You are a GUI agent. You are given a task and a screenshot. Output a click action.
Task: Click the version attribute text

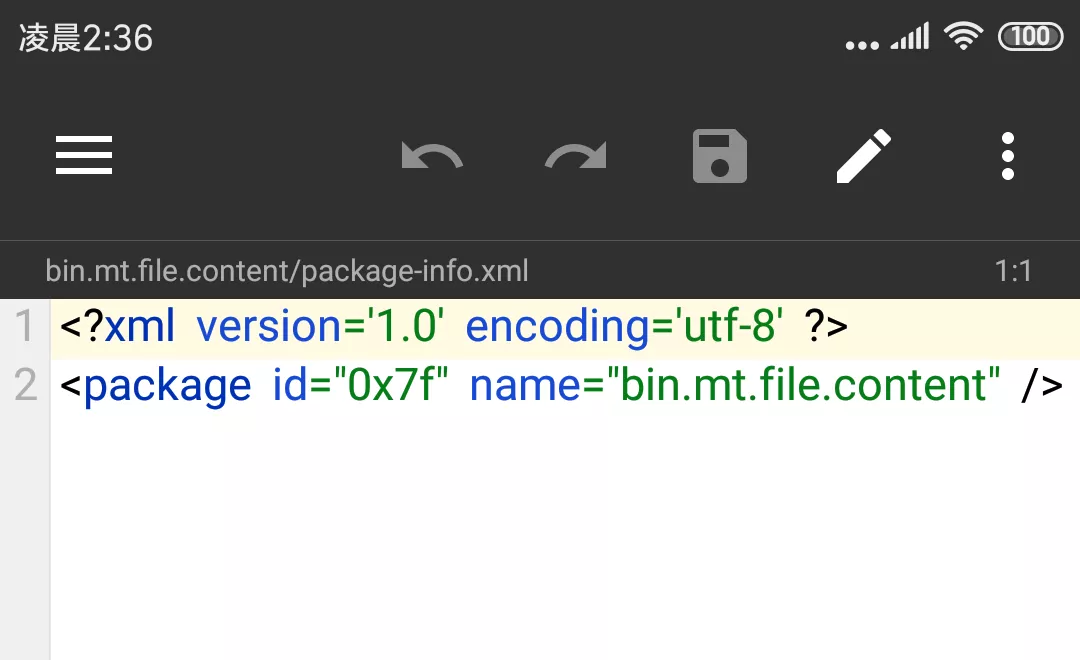point(268,327)
